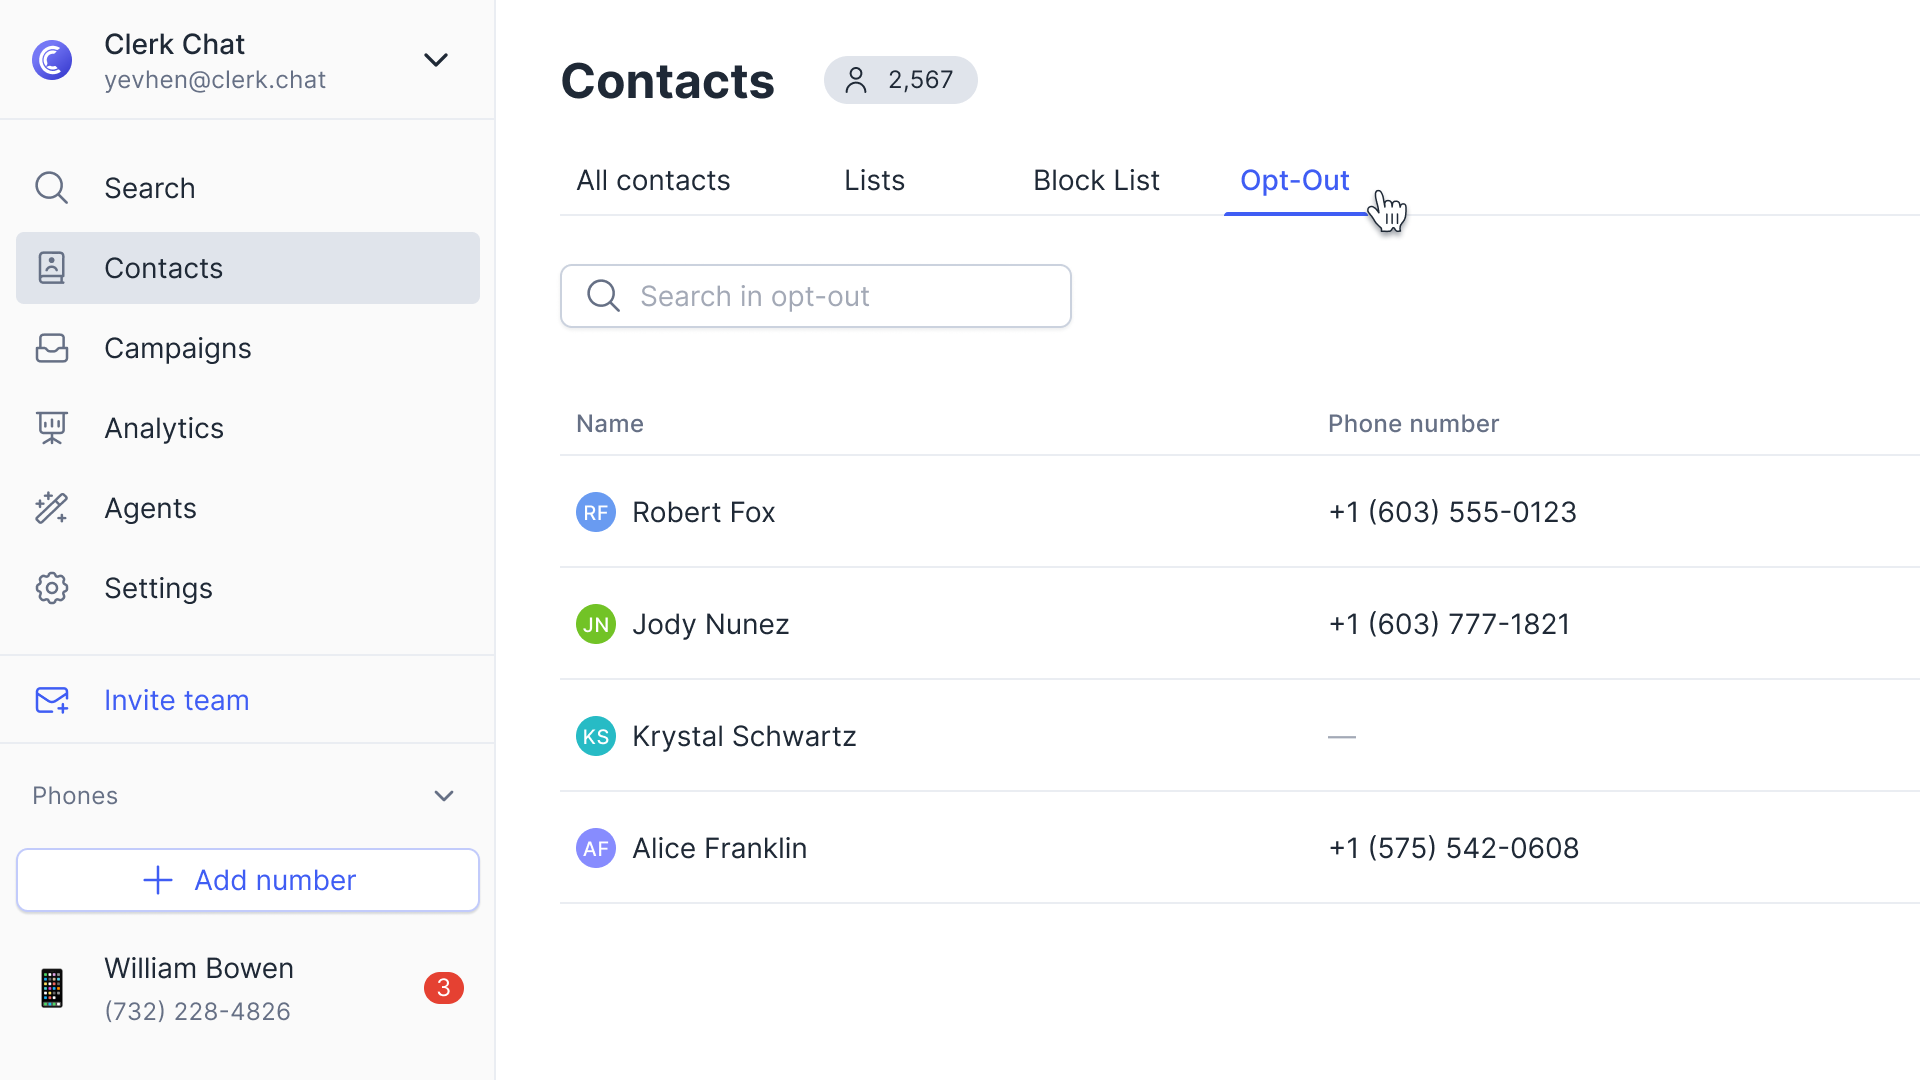Select the Contacts icon in the sidebar
Image resolution: width=1920 pixels, height=1080 pixels.
[51, 267]
